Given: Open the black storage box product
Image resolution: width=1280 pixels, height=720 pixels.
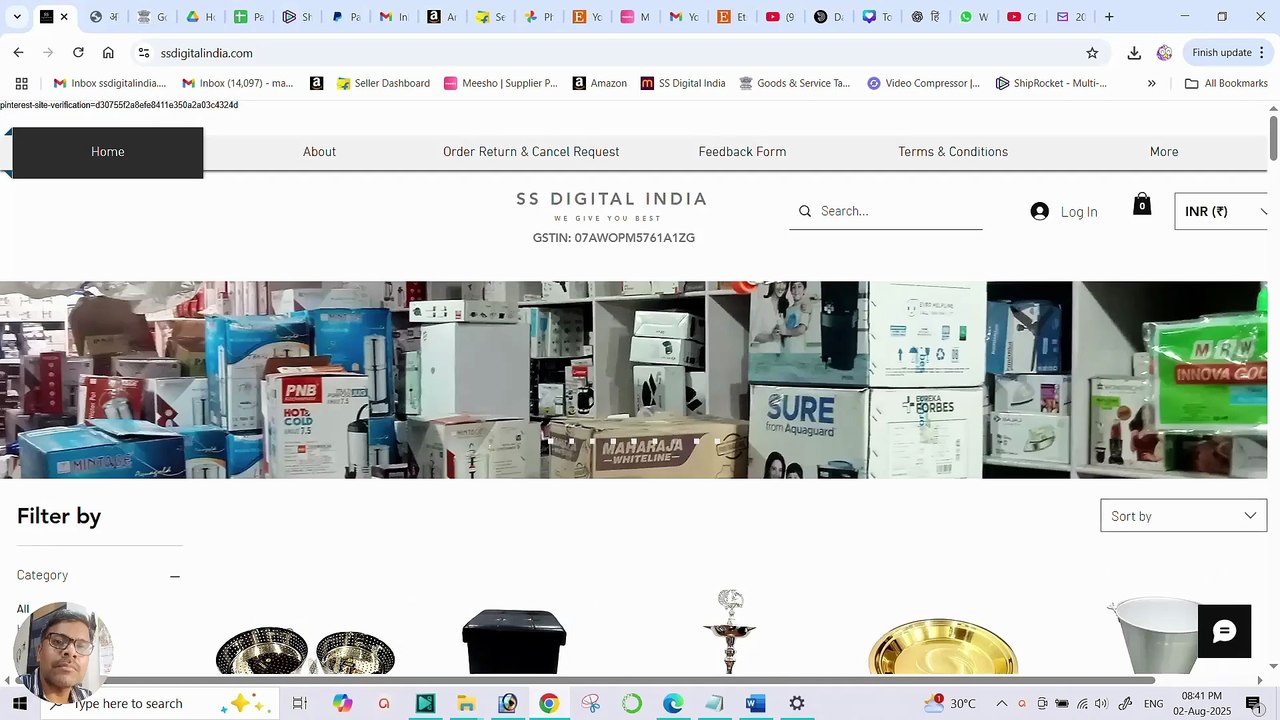Looking at the screenshot, I should tap(514, 641).
